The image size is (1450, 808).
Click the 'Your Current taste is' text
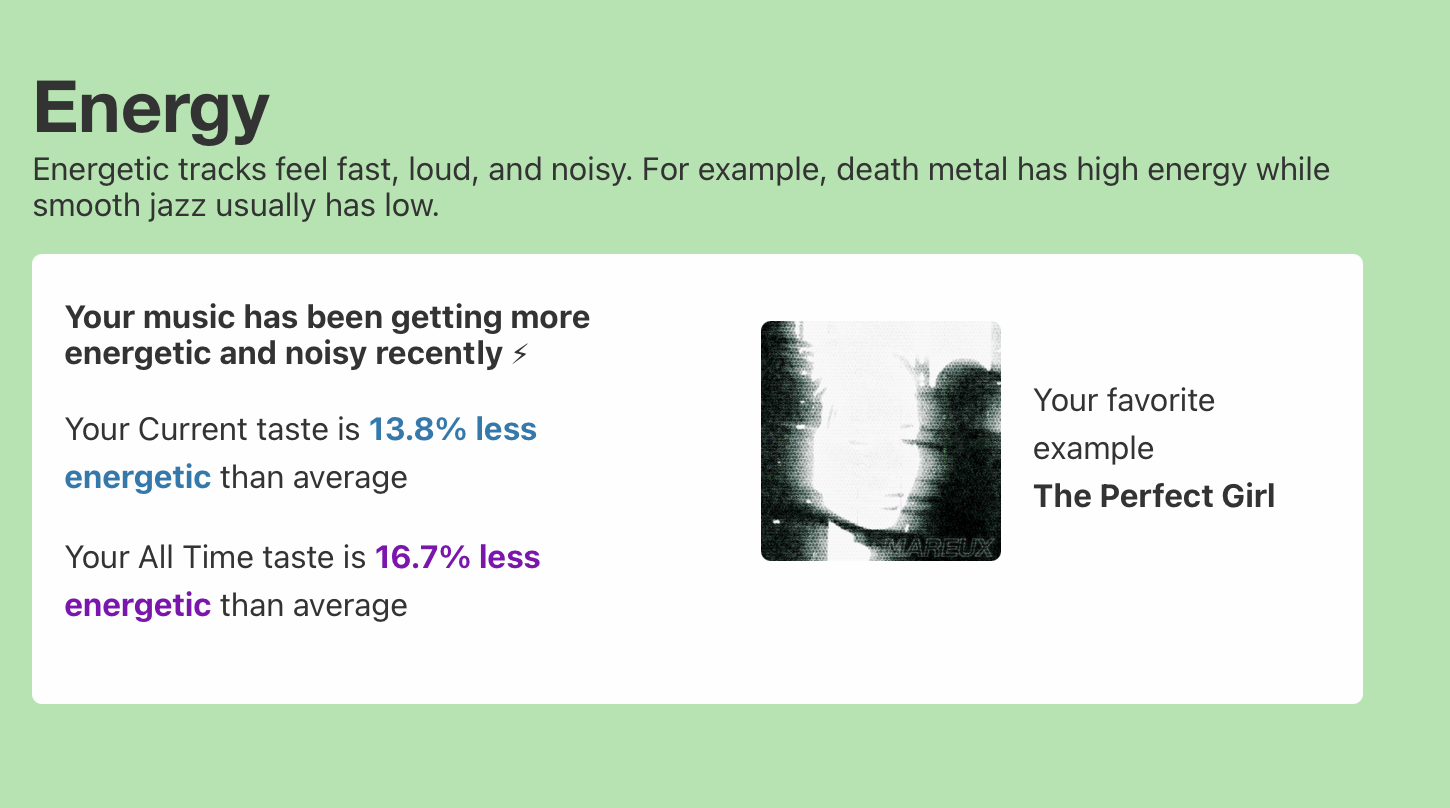[212, 430]
